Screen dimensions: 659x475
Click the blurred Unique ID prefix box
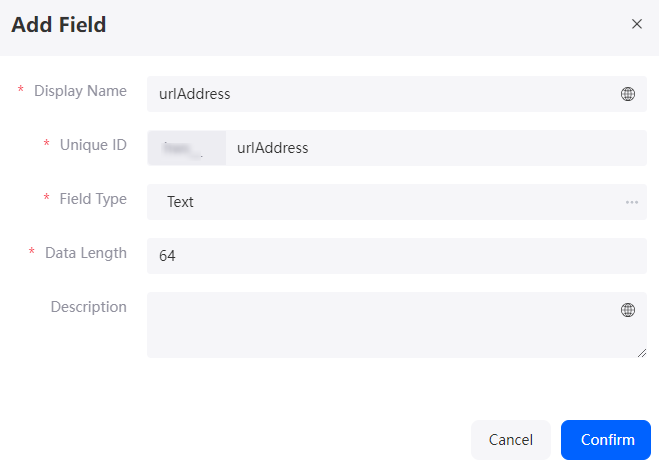pos(187,148)
